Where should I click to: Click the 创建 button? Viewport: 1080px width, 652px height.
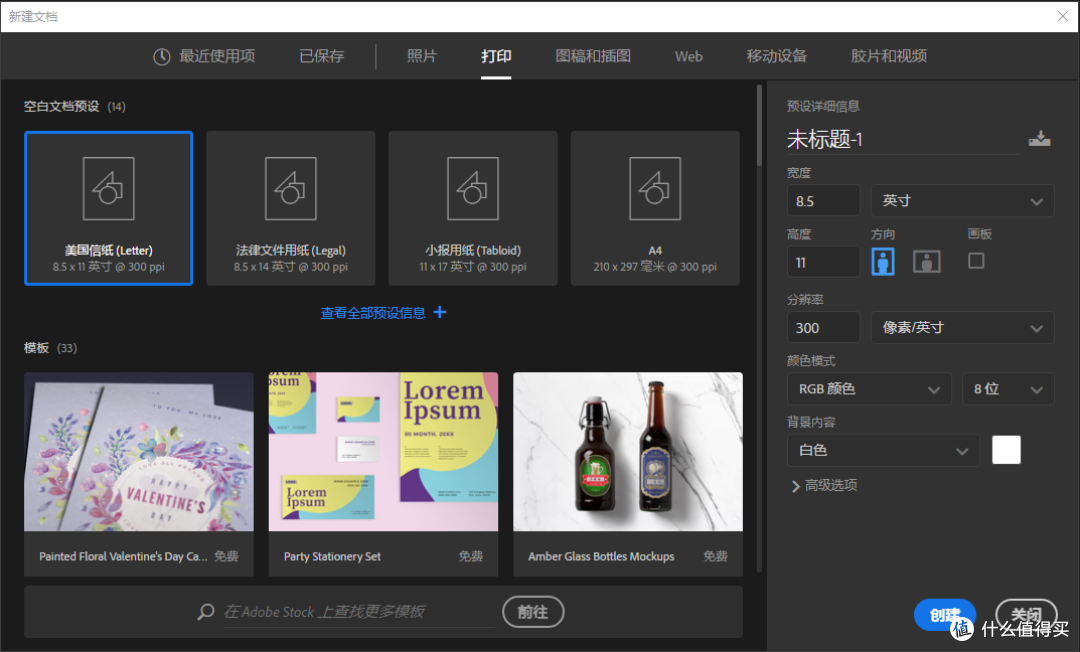[x=943, y=614]
